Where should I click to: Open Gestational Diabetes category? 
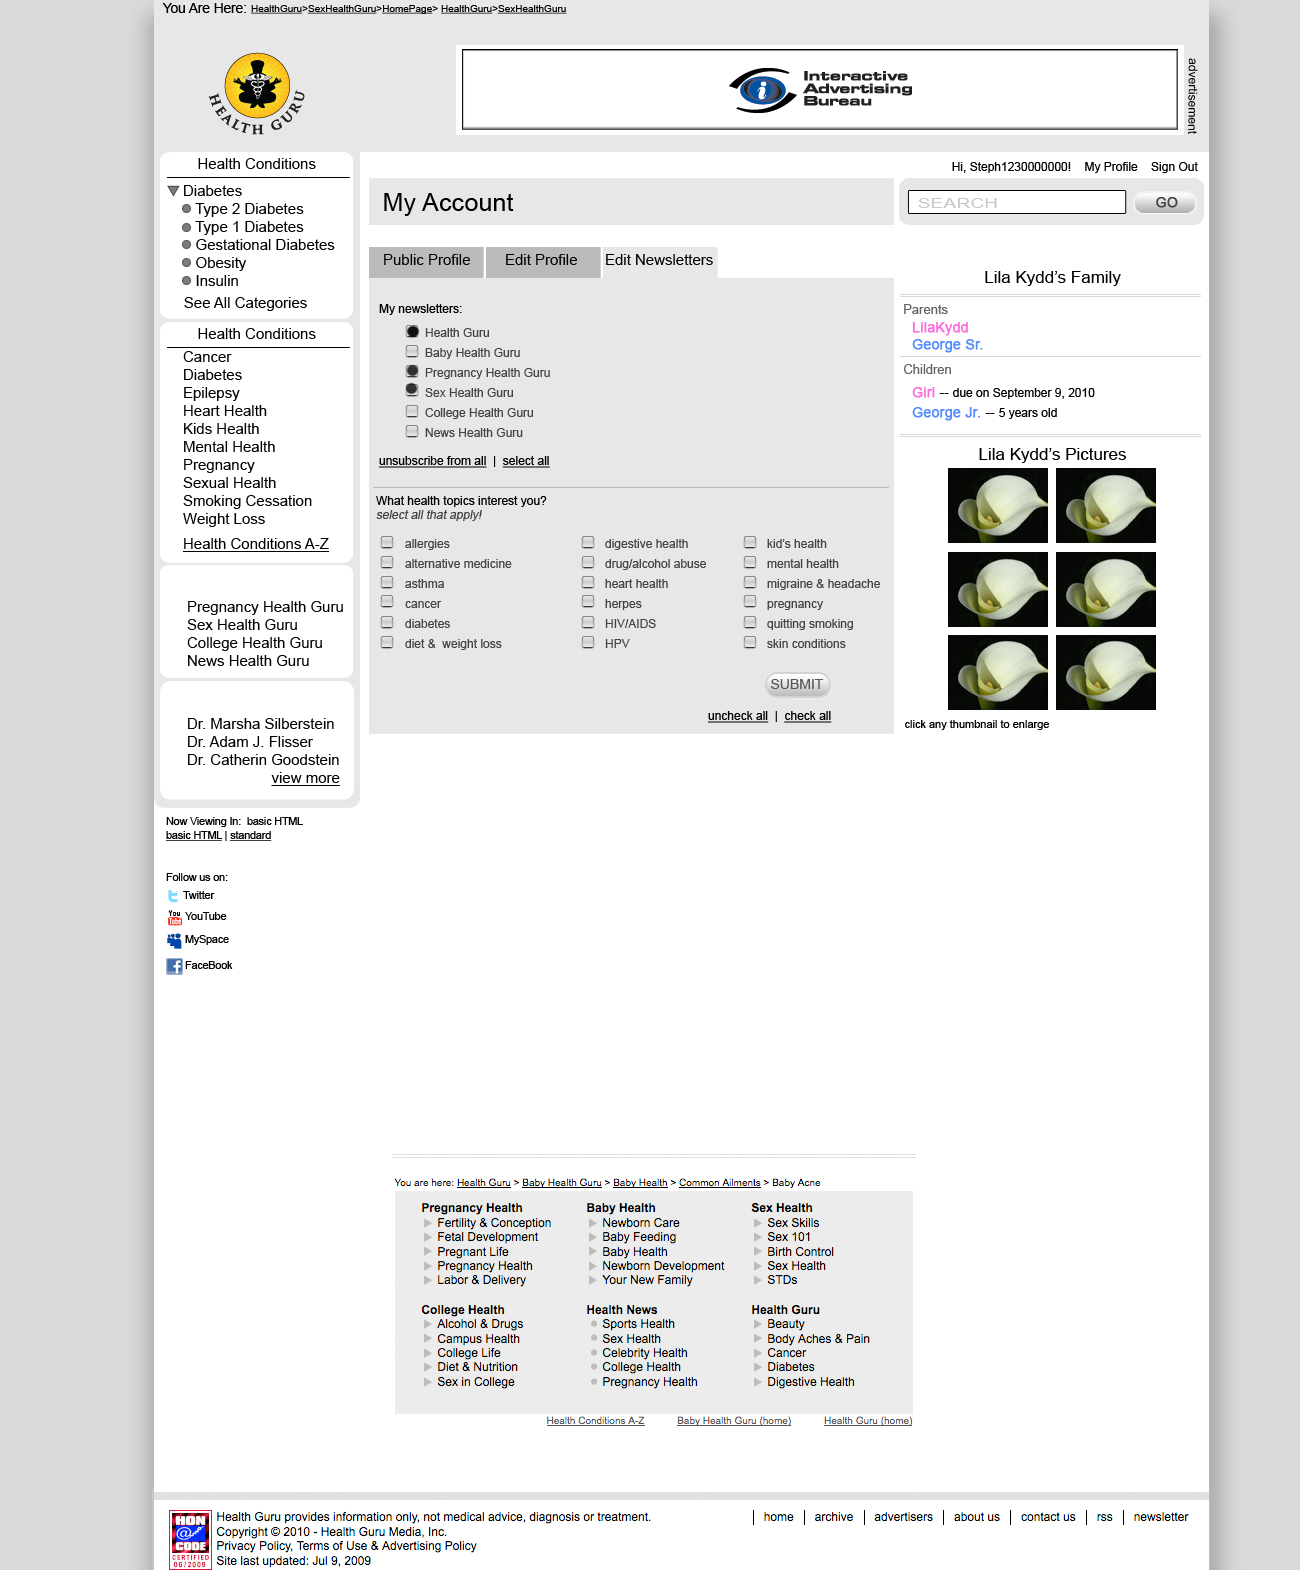coord(265,245)
